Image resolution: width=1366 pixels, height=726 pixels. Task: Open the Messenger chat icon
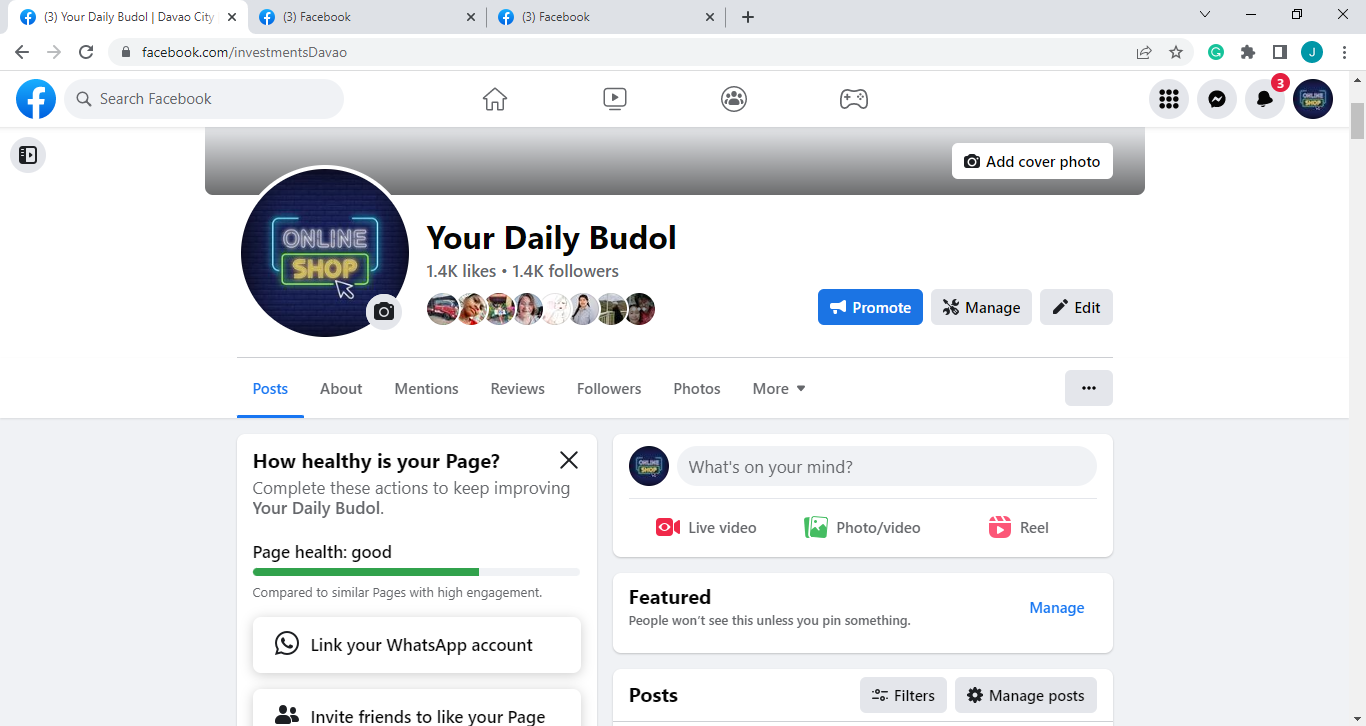tap(1217, 99)
